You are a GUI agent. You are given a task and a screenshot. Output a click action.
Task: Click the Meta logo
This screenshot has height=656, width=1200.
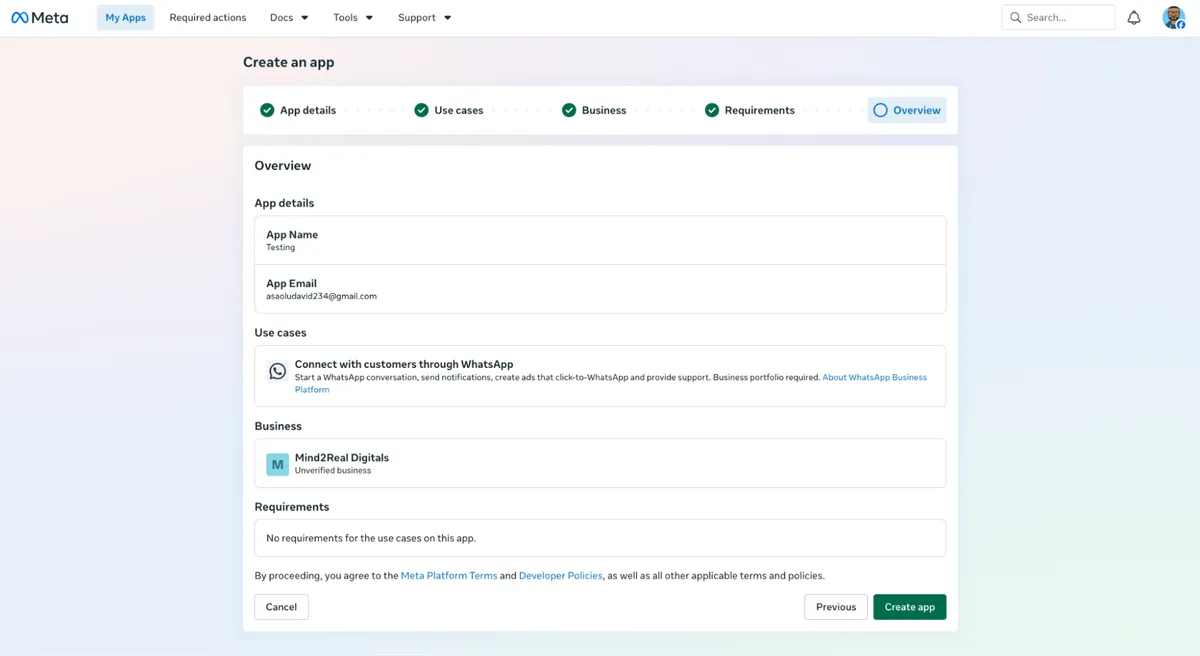pos(40,17)
